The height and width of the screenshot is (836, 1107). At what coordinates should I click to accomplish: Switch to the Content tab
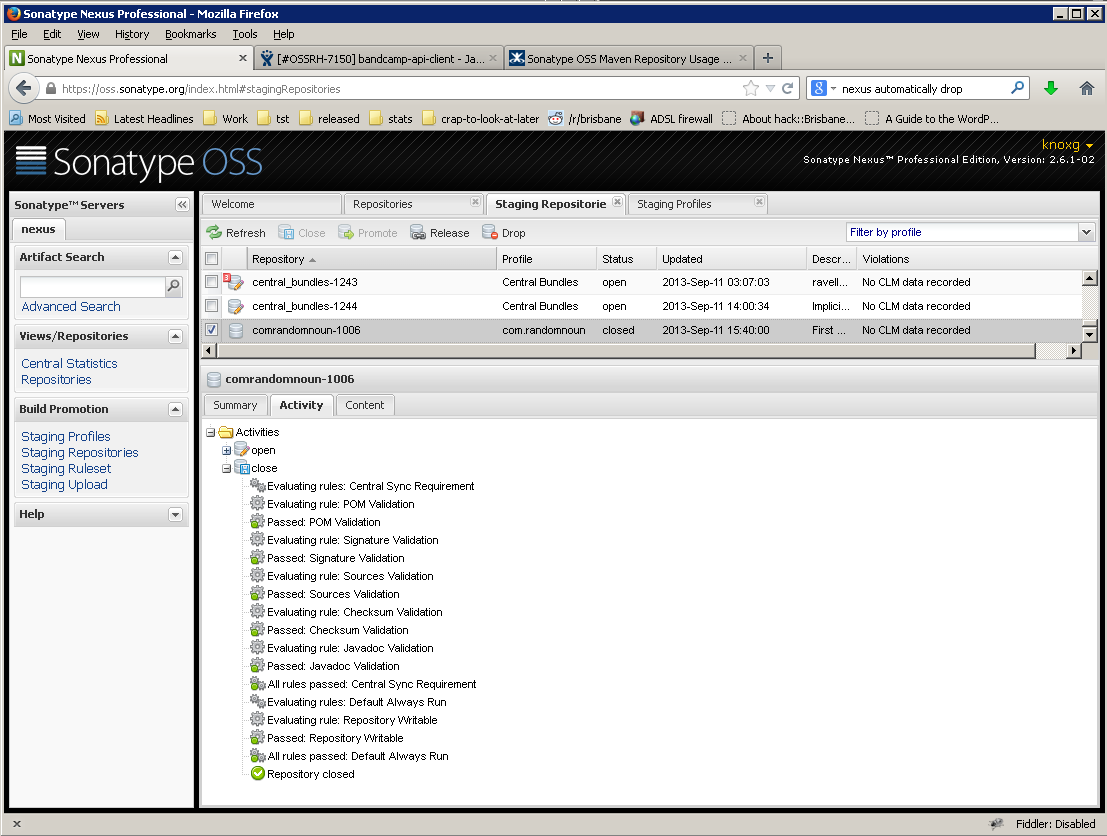point(365,405)
